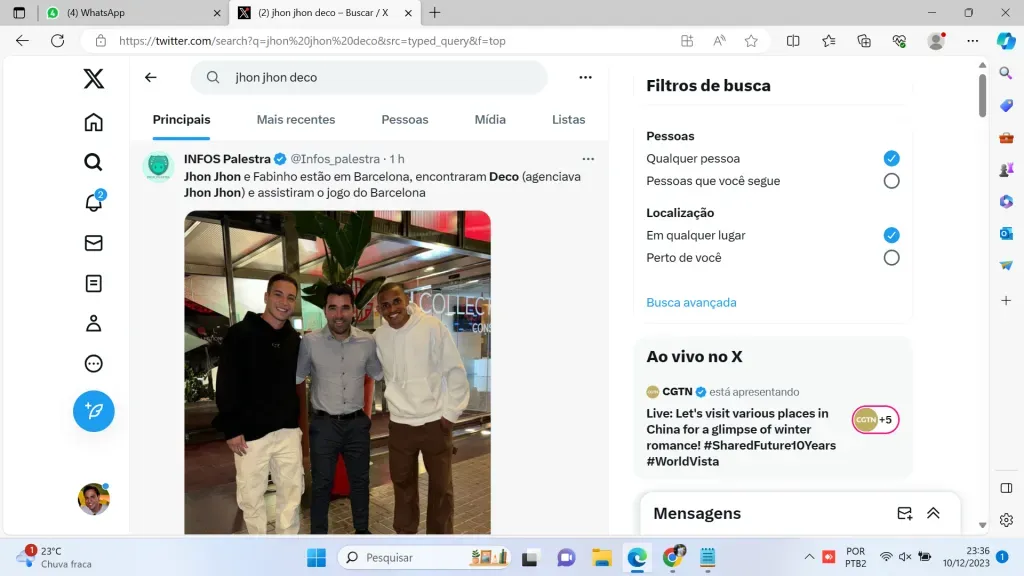Click the 'jhon jhon deco' search field

[380, 77]
